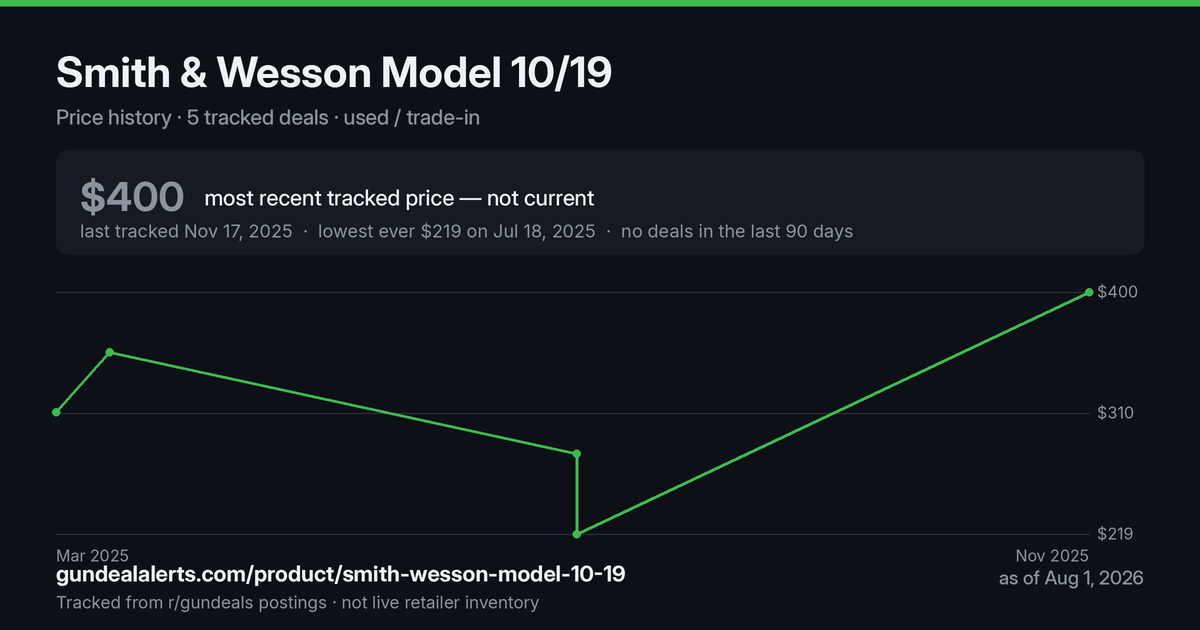Click the Nov 2025 x-axis label
1200x630 pixels.
tap(1052, 555)
